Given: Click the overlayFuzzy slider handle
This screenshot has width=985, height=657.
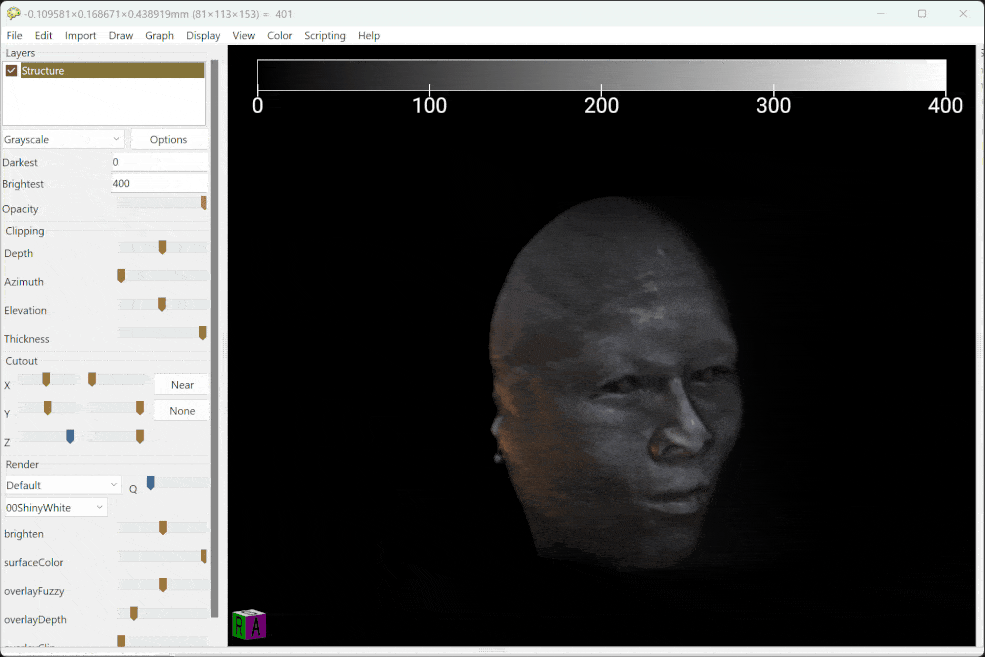Looking at the screenshot, I should [163, 585].
